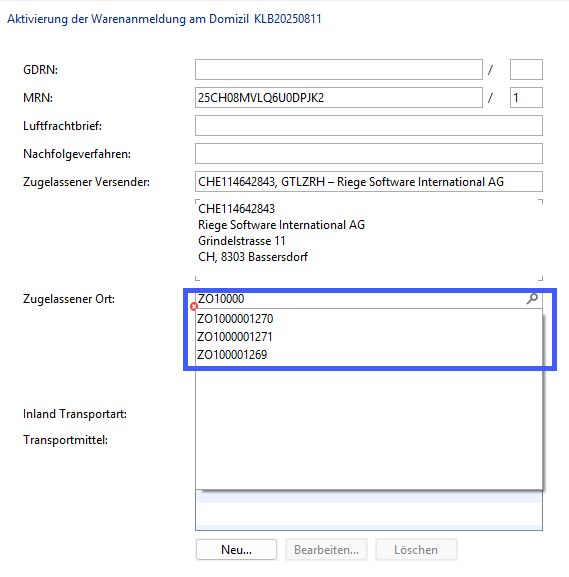Click the Bearbeiten... button
569x577 pixels.
326,550
